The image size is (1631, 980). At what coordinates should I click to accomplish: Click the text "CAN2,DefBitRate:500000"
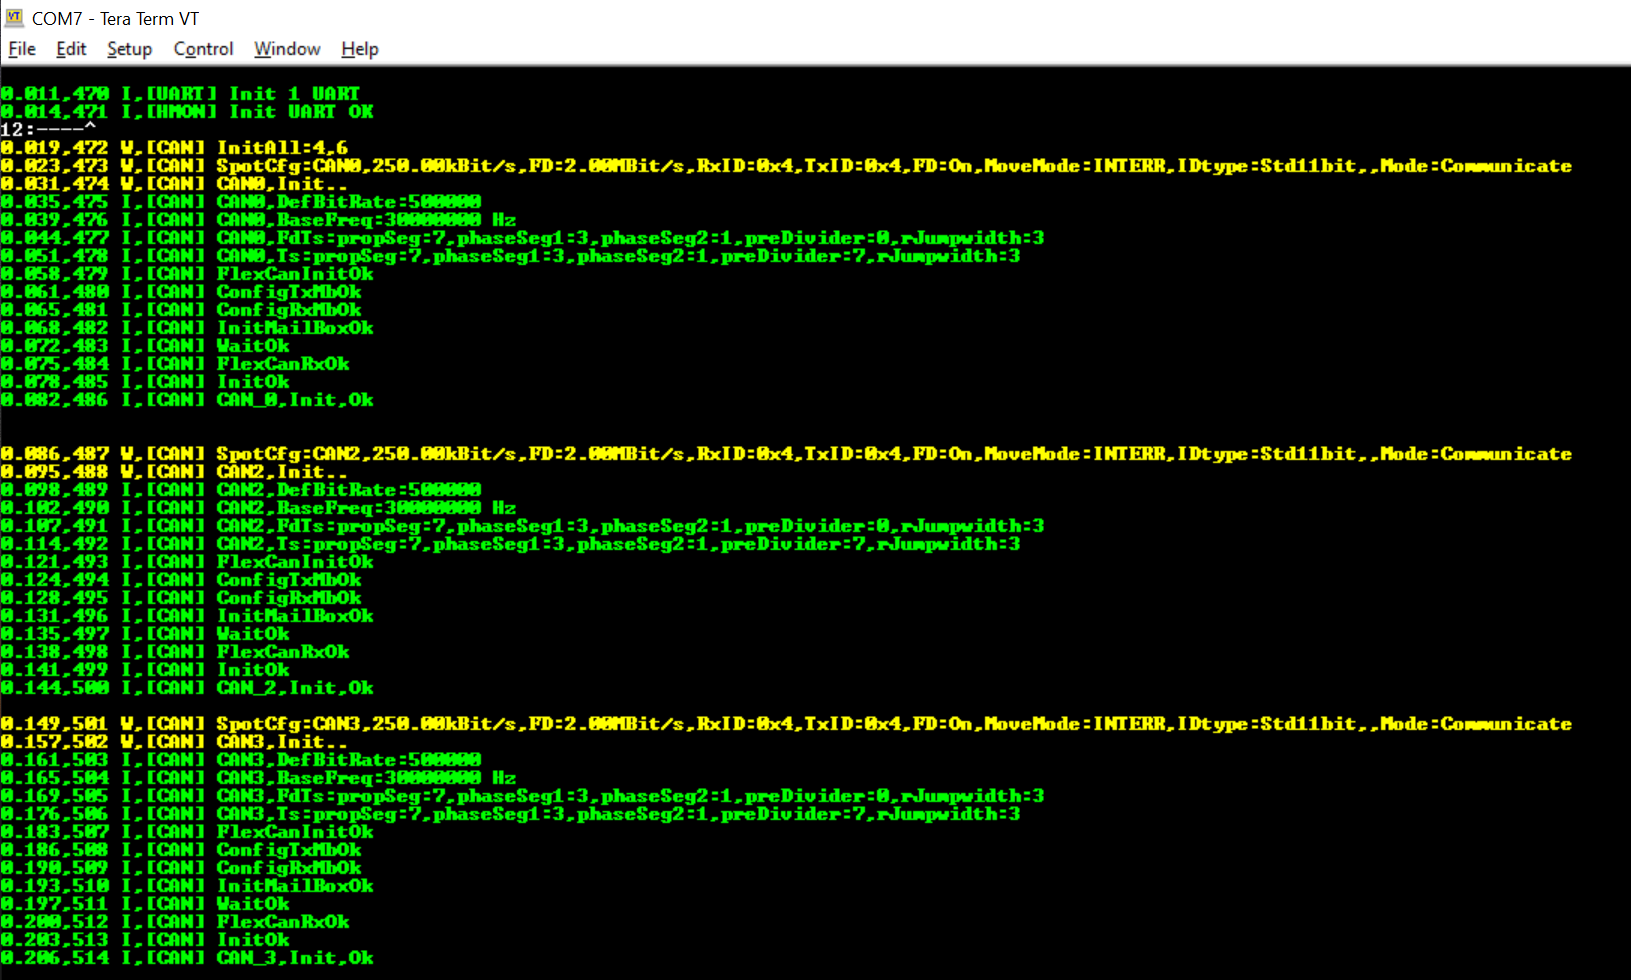349,489
